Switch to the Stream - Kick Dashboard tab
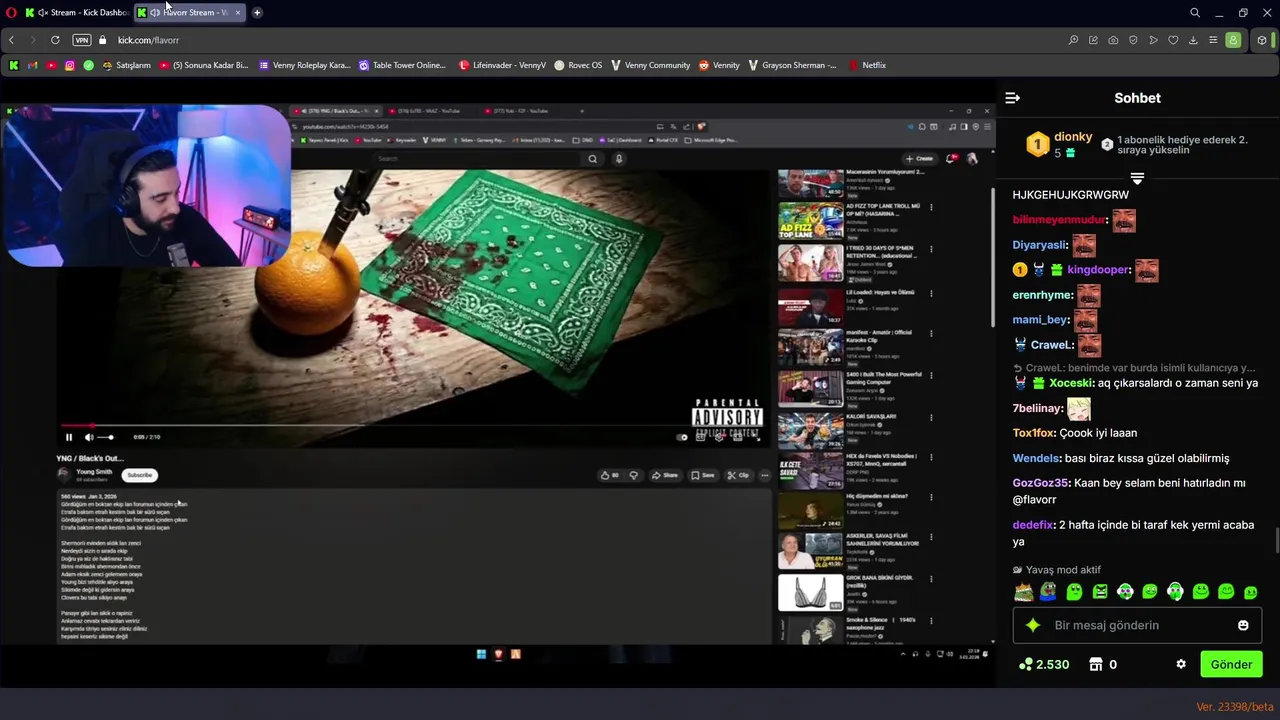The height and width of the screenshot is (720, 1280). pyautogui.click(x=77, y=12)
